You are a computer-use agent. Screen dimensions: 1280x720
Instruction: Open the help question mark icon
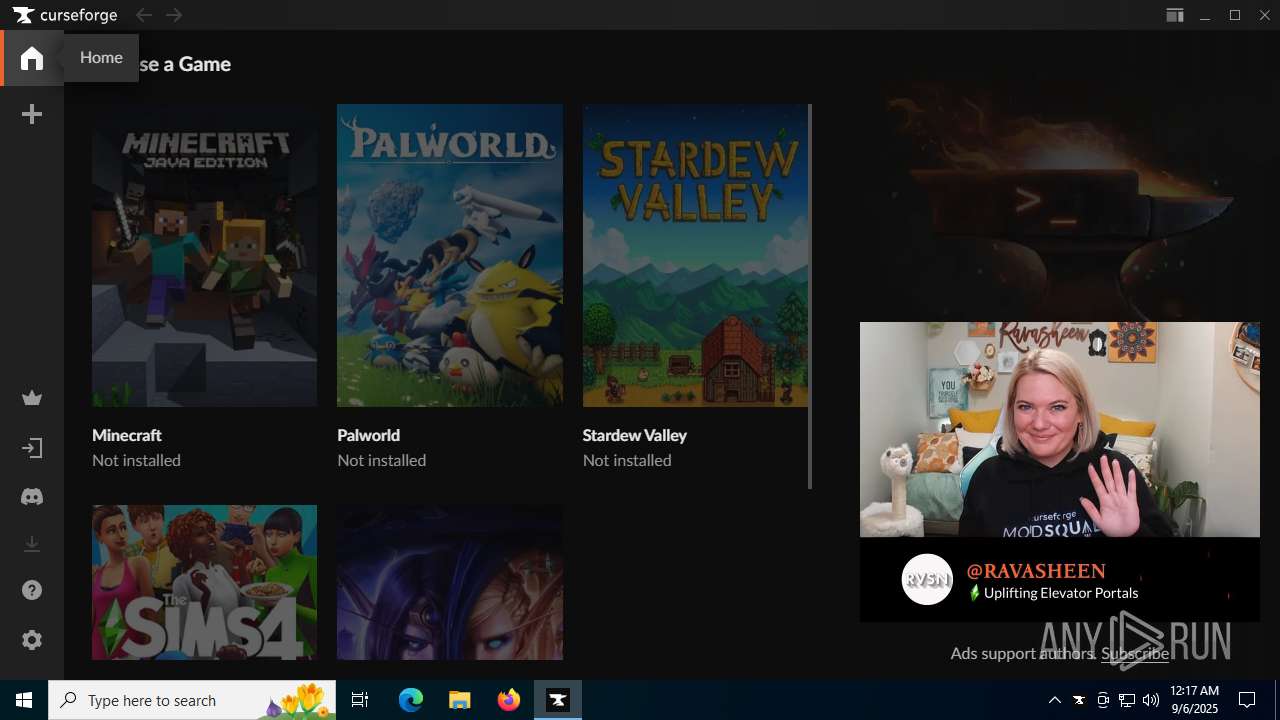[x=32, y=591]
